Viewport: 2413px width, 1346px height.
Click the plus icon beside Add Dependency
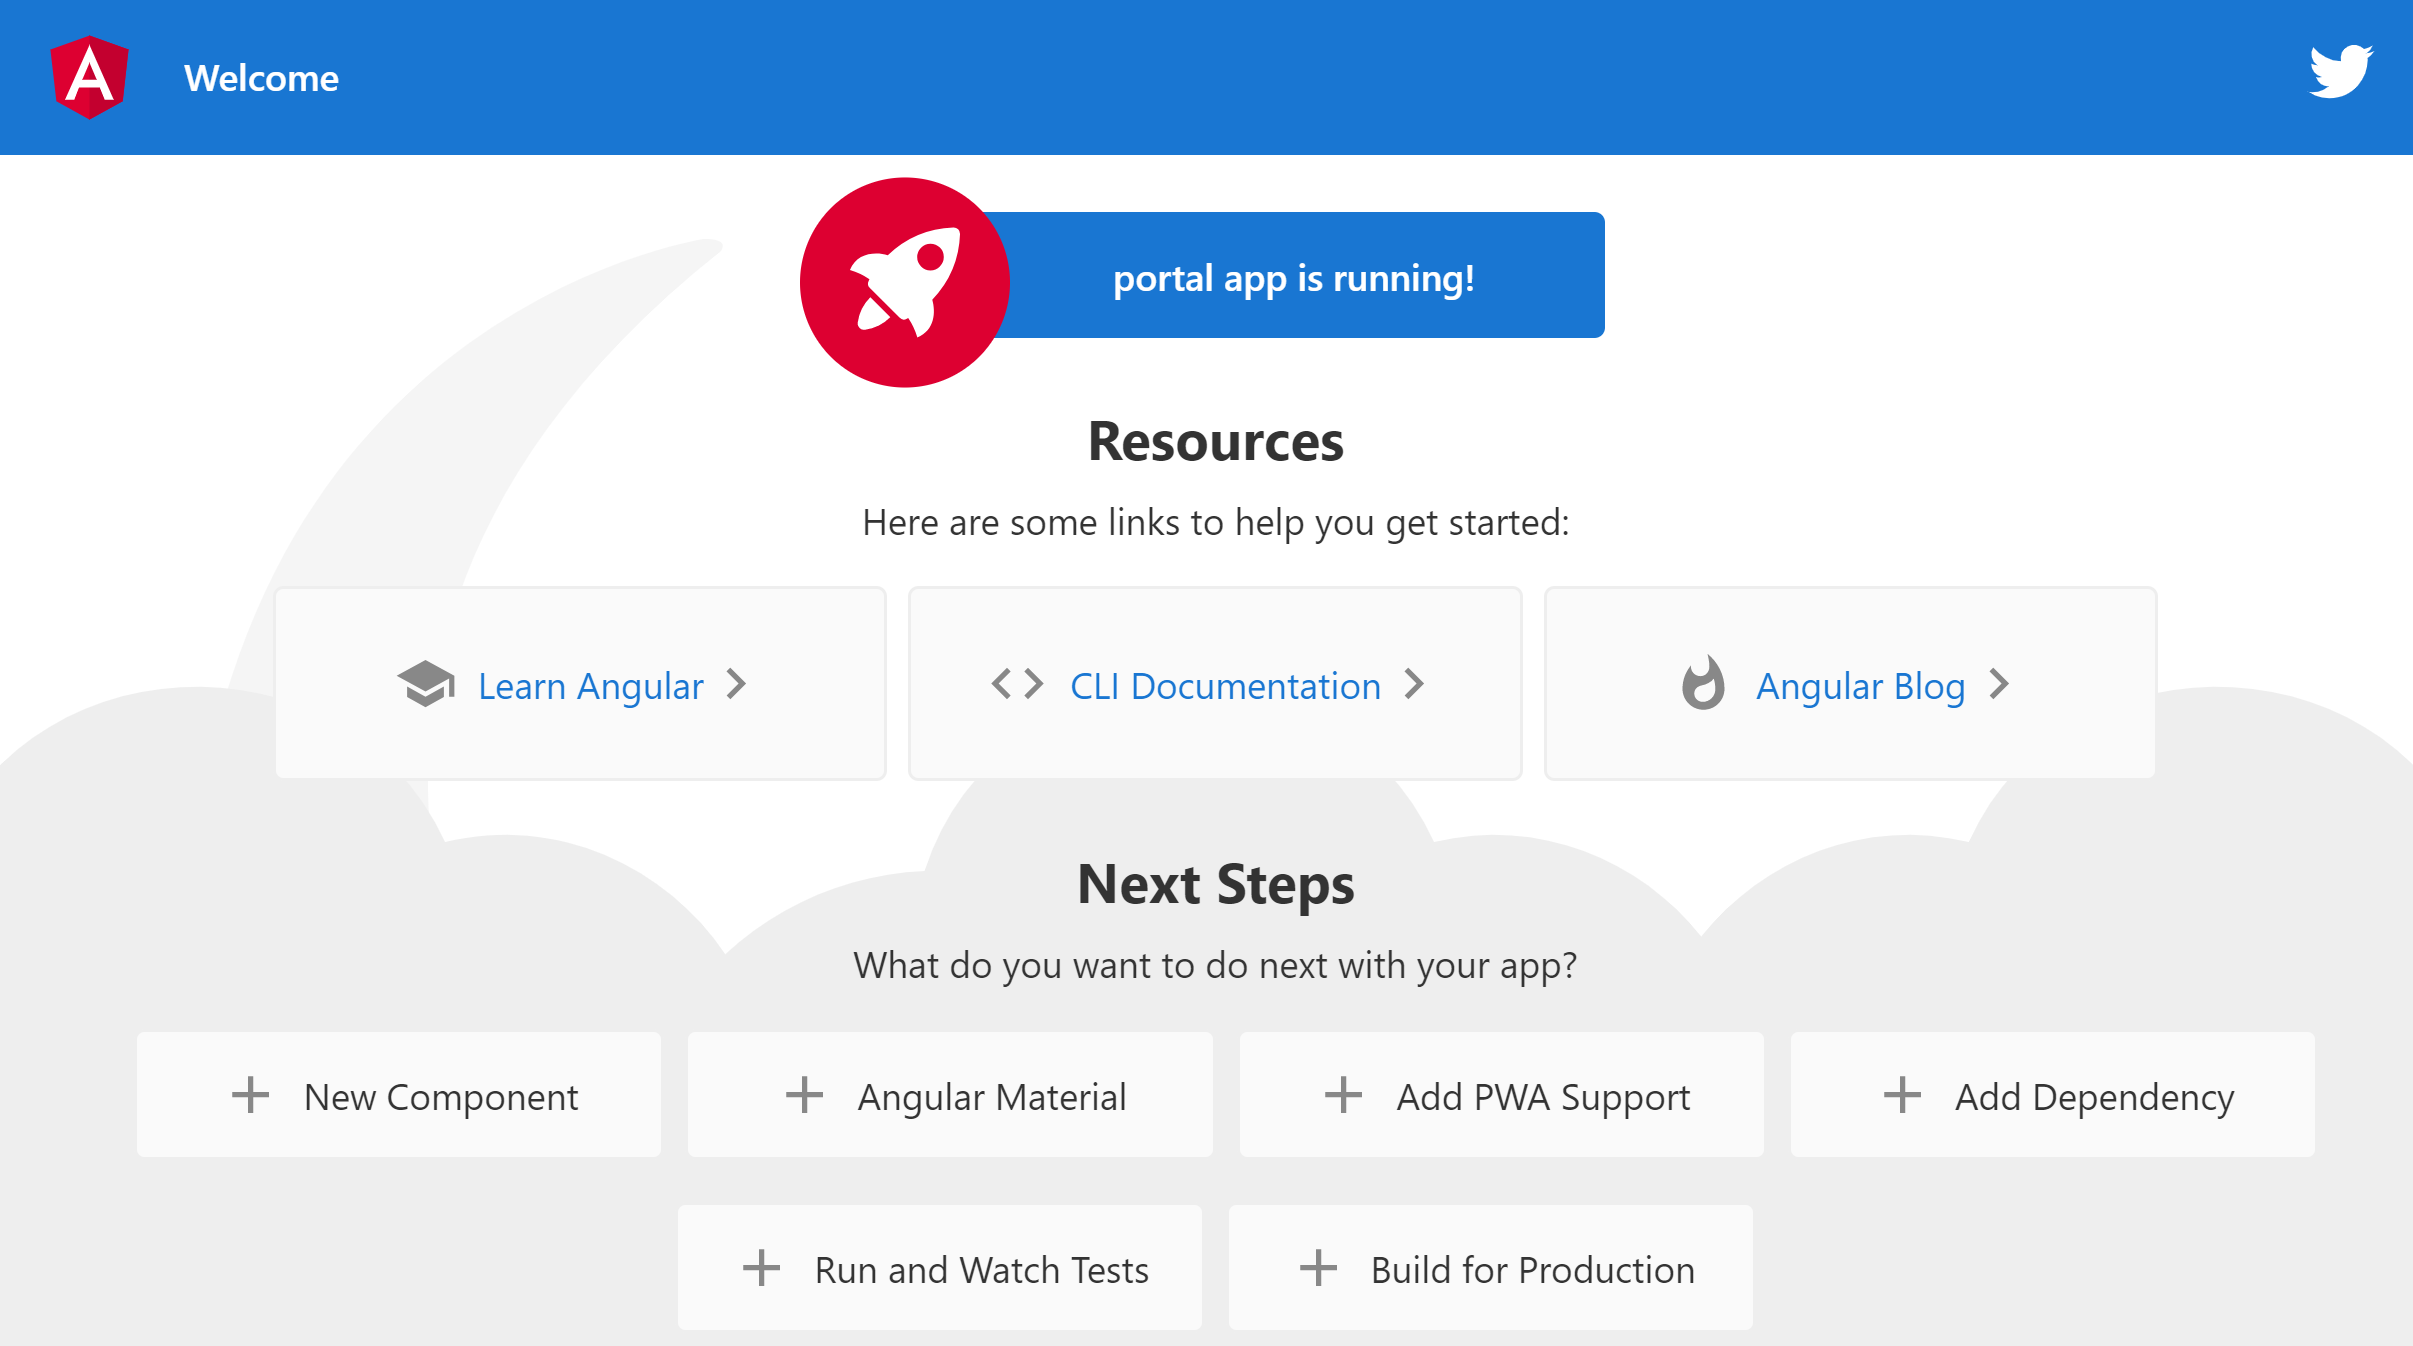(1902, 1095)
